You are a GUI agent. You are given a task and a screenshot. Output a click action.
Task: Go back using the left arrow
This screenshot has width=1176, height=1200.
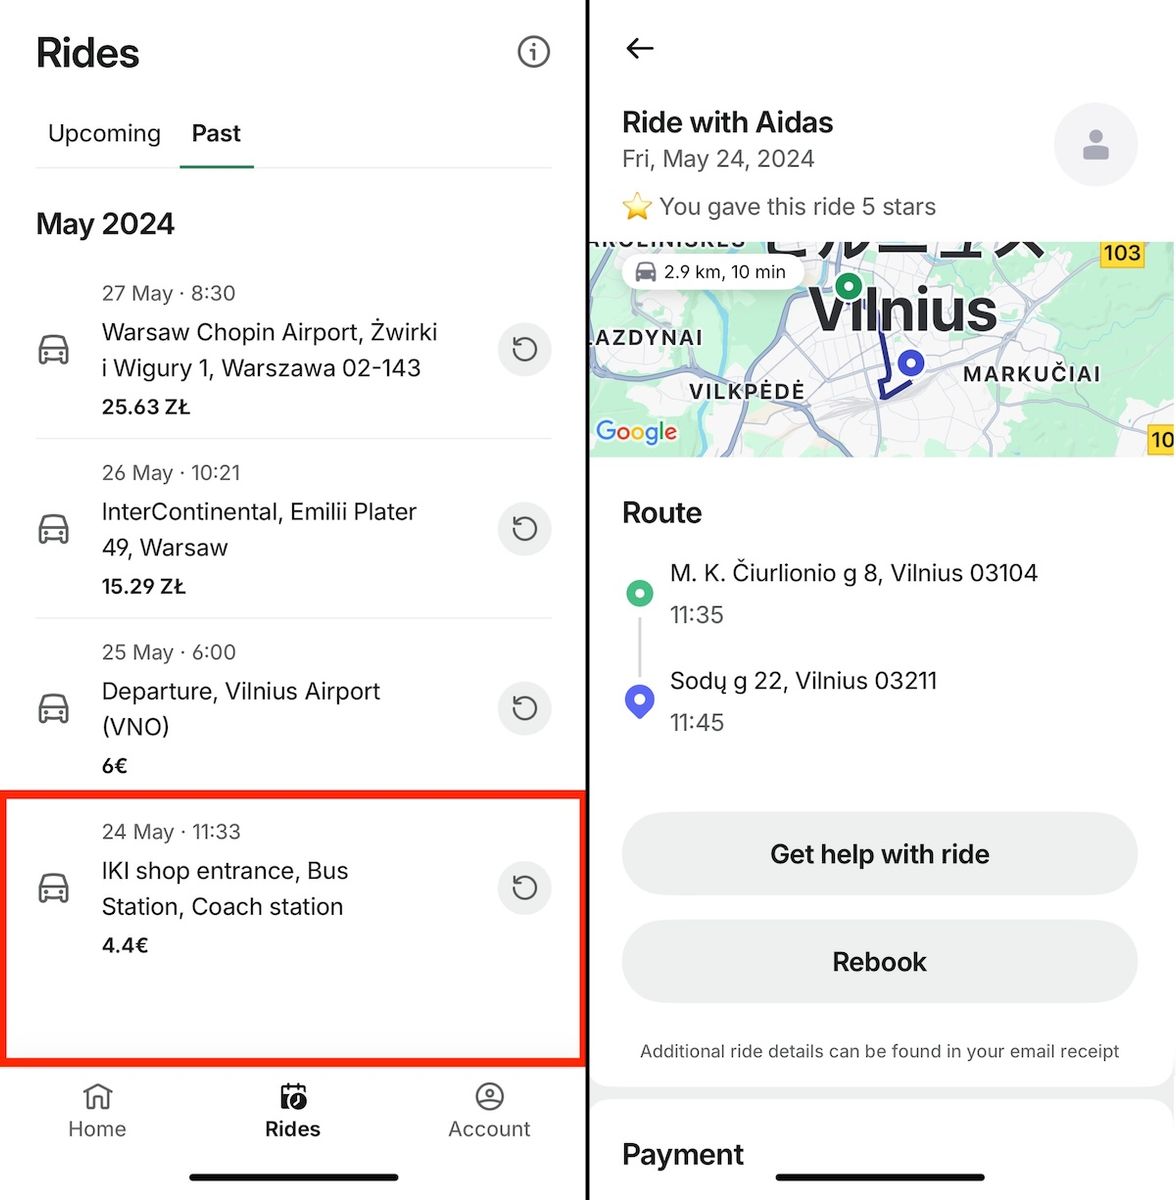639,48
